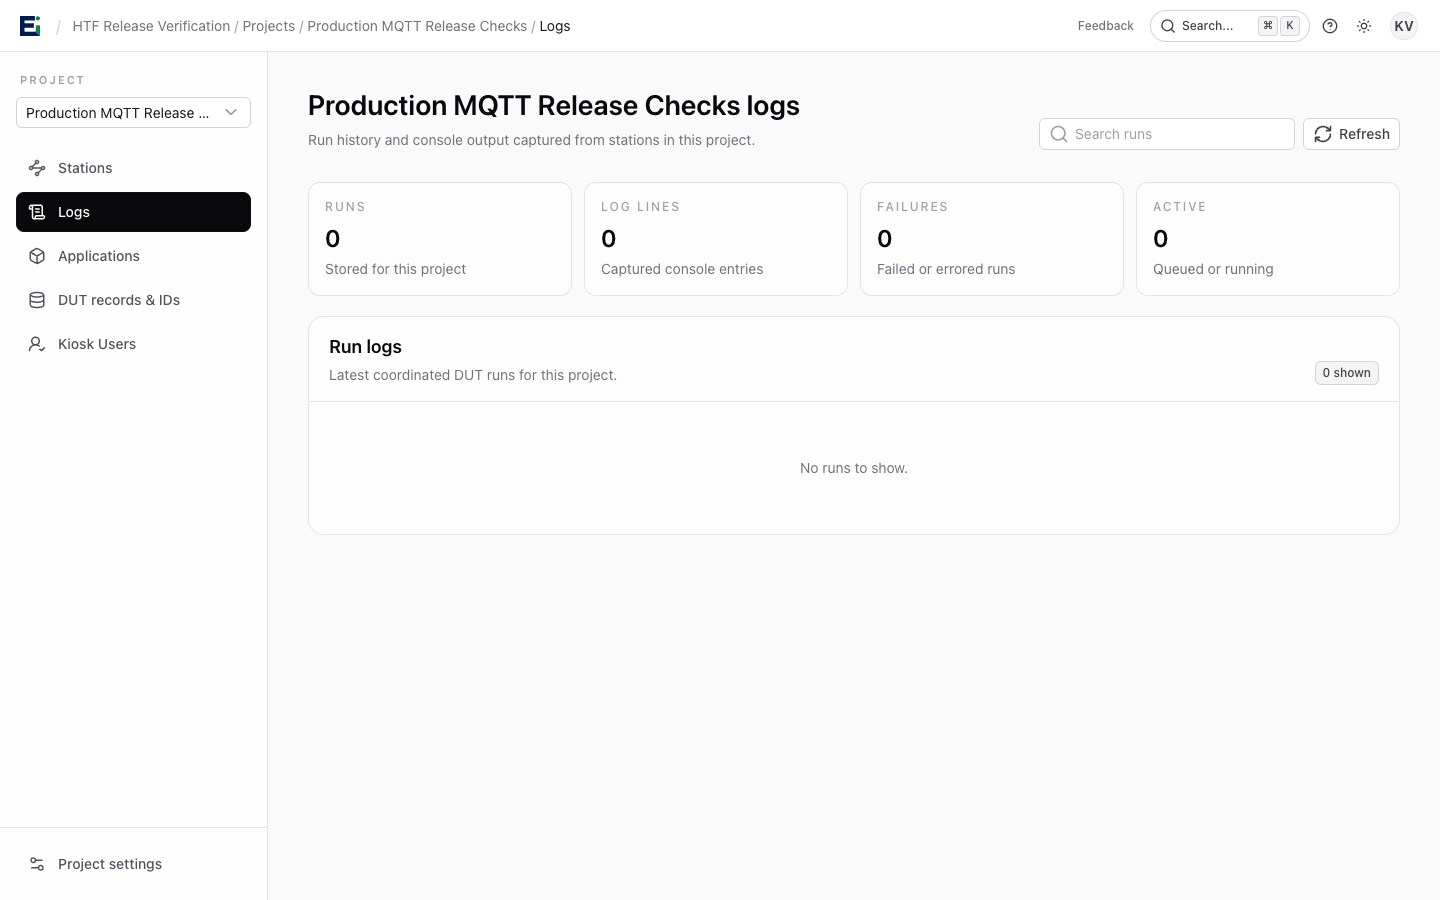Click the Stations sidebar icon

click(x=37, y=168)
